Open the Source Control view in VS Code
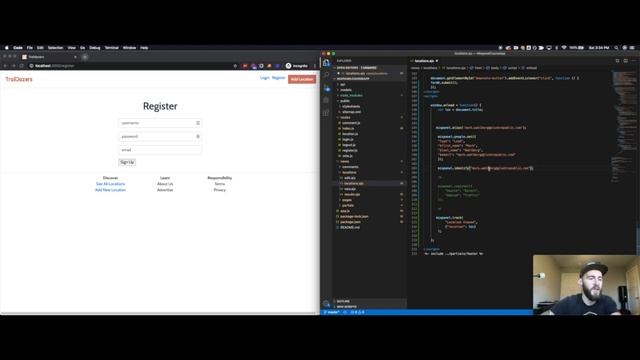The image size is (640, 360). pyautogui.click(x=326, y=88)
